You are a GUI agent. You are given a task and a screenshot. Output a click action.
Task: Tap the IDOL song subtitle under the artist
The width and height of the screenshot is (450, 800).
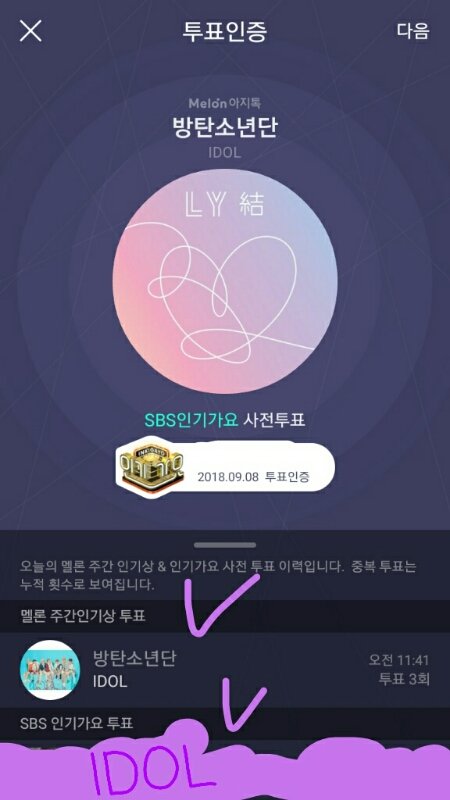click(x=224, y=153)
